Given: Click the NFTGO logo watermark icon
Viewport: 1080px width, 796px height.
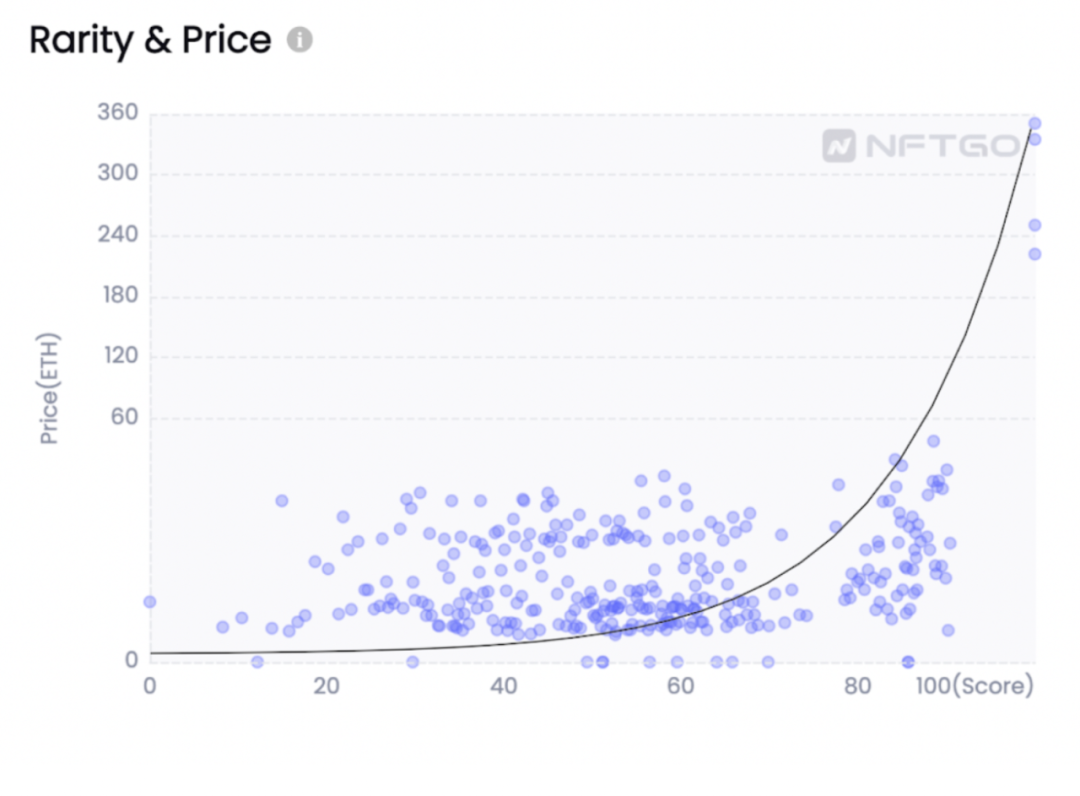Looking at the screenshot, I should tap(839, 146).
